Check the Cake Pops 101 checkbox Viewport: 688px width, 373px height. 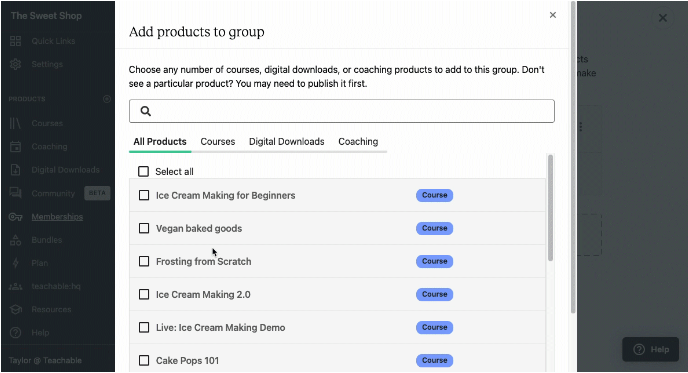[x=144, y=360]
